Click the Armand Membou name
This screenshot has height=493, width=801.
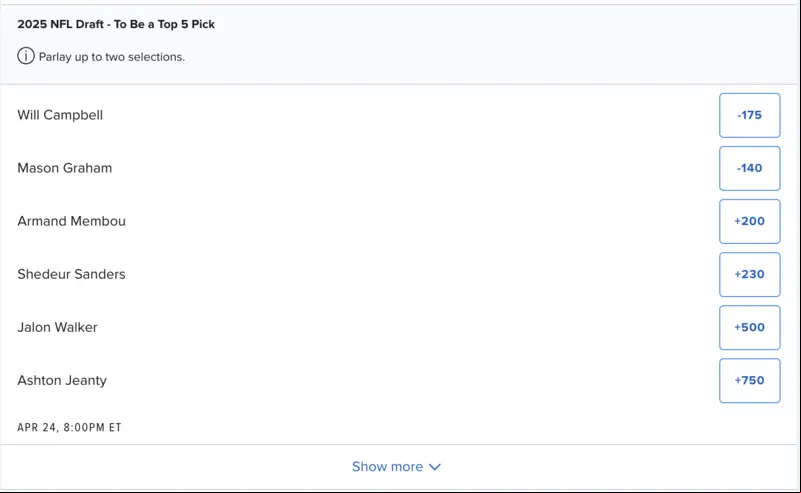(x=72, y=221)
